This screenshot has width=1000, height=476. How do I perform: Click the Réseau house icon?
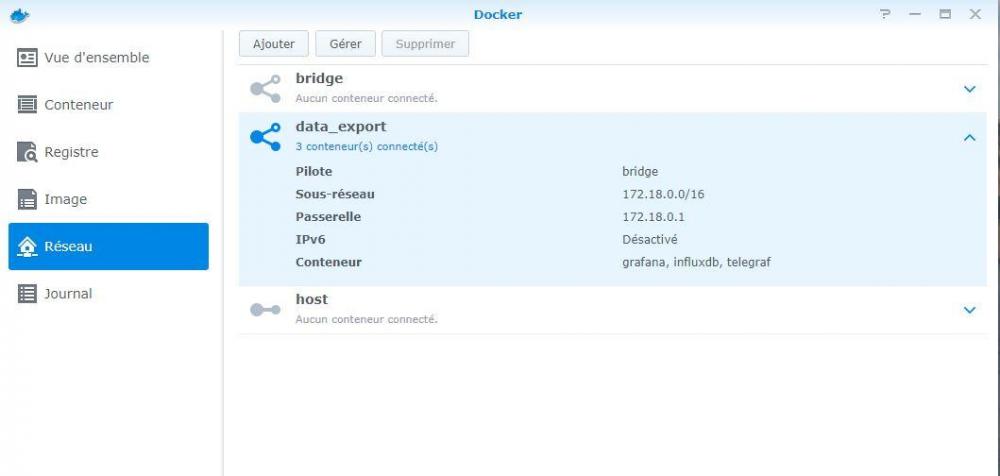[x=27, y=246]
